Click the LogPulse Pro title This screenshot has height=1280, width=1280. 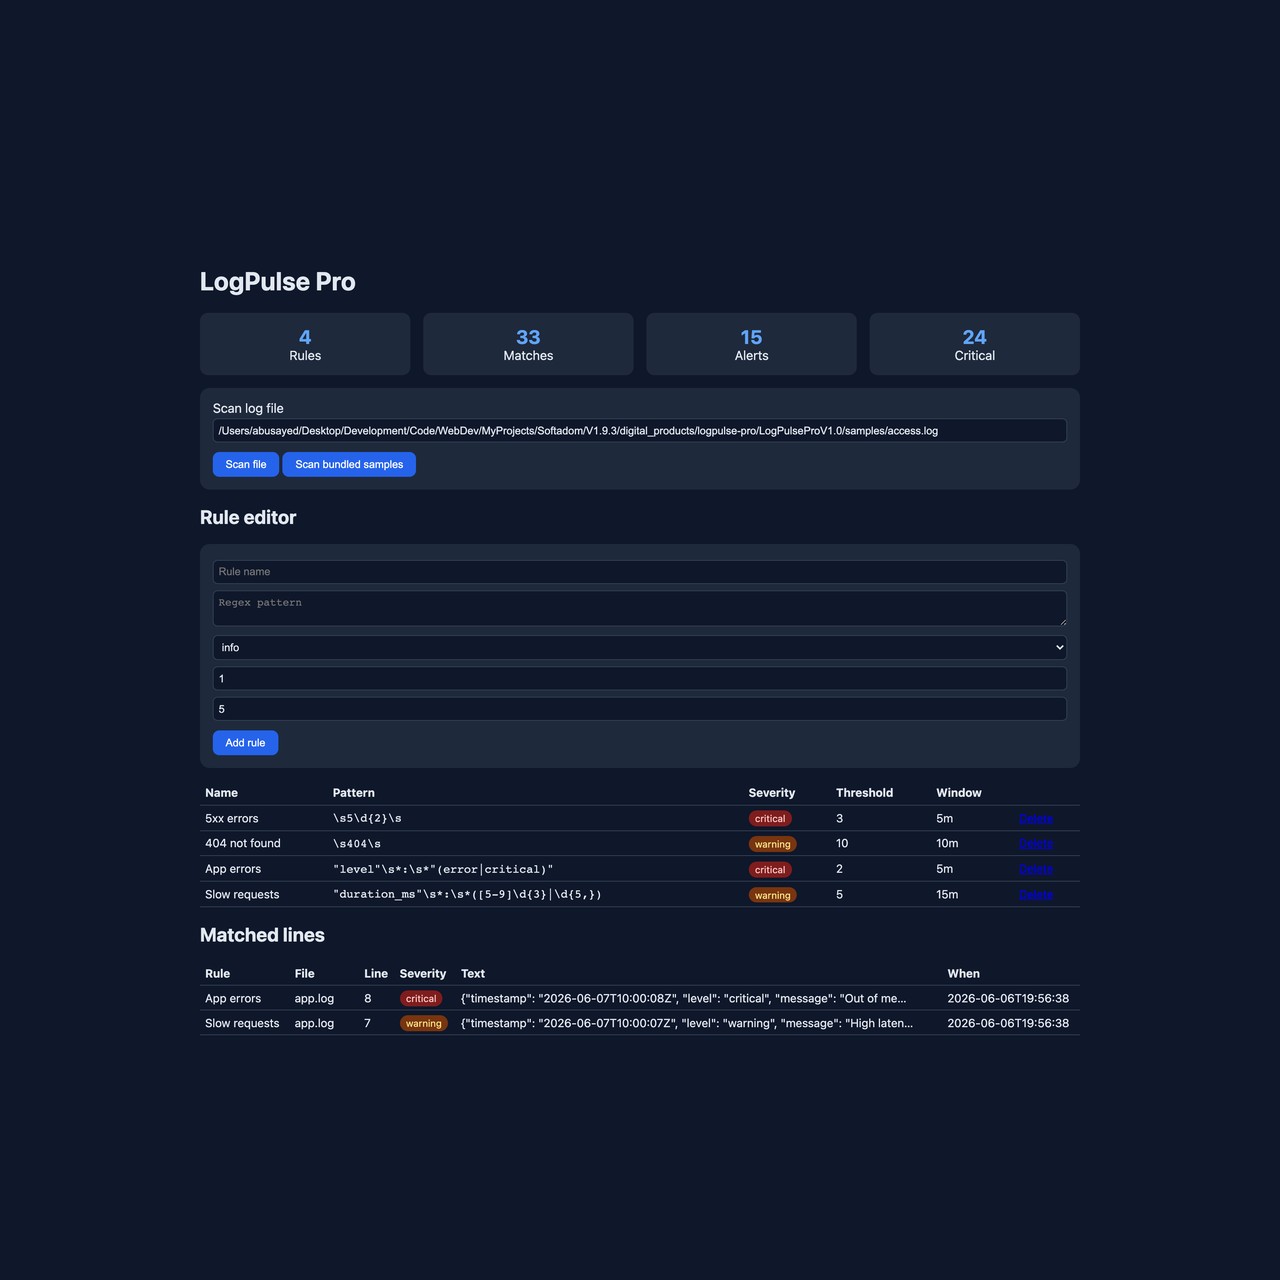pyautogui.click(x=278, y=282)
